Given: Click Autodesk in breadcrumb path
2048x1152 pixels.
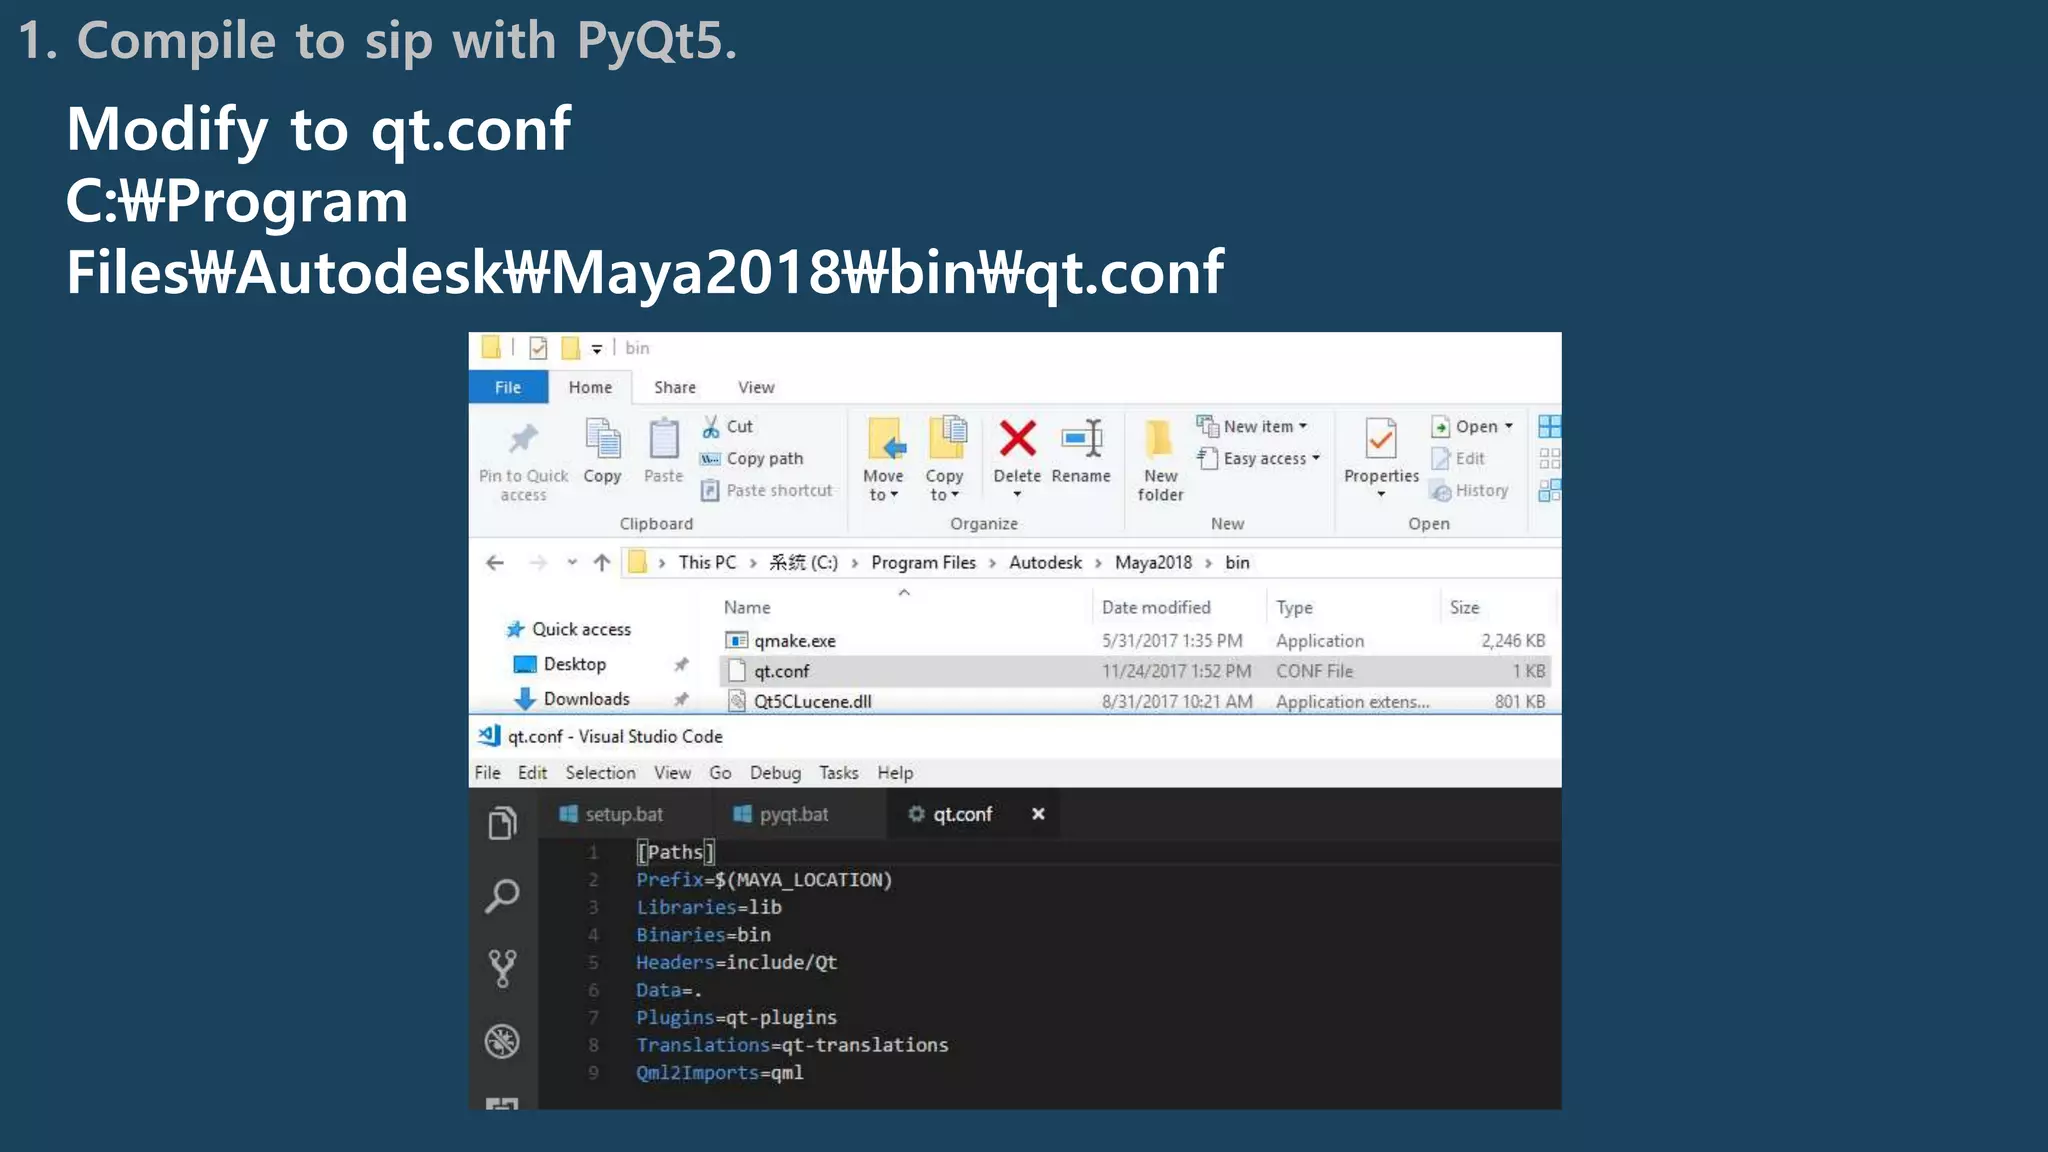Looking at the screenshot, I should tap(1045, 563).
